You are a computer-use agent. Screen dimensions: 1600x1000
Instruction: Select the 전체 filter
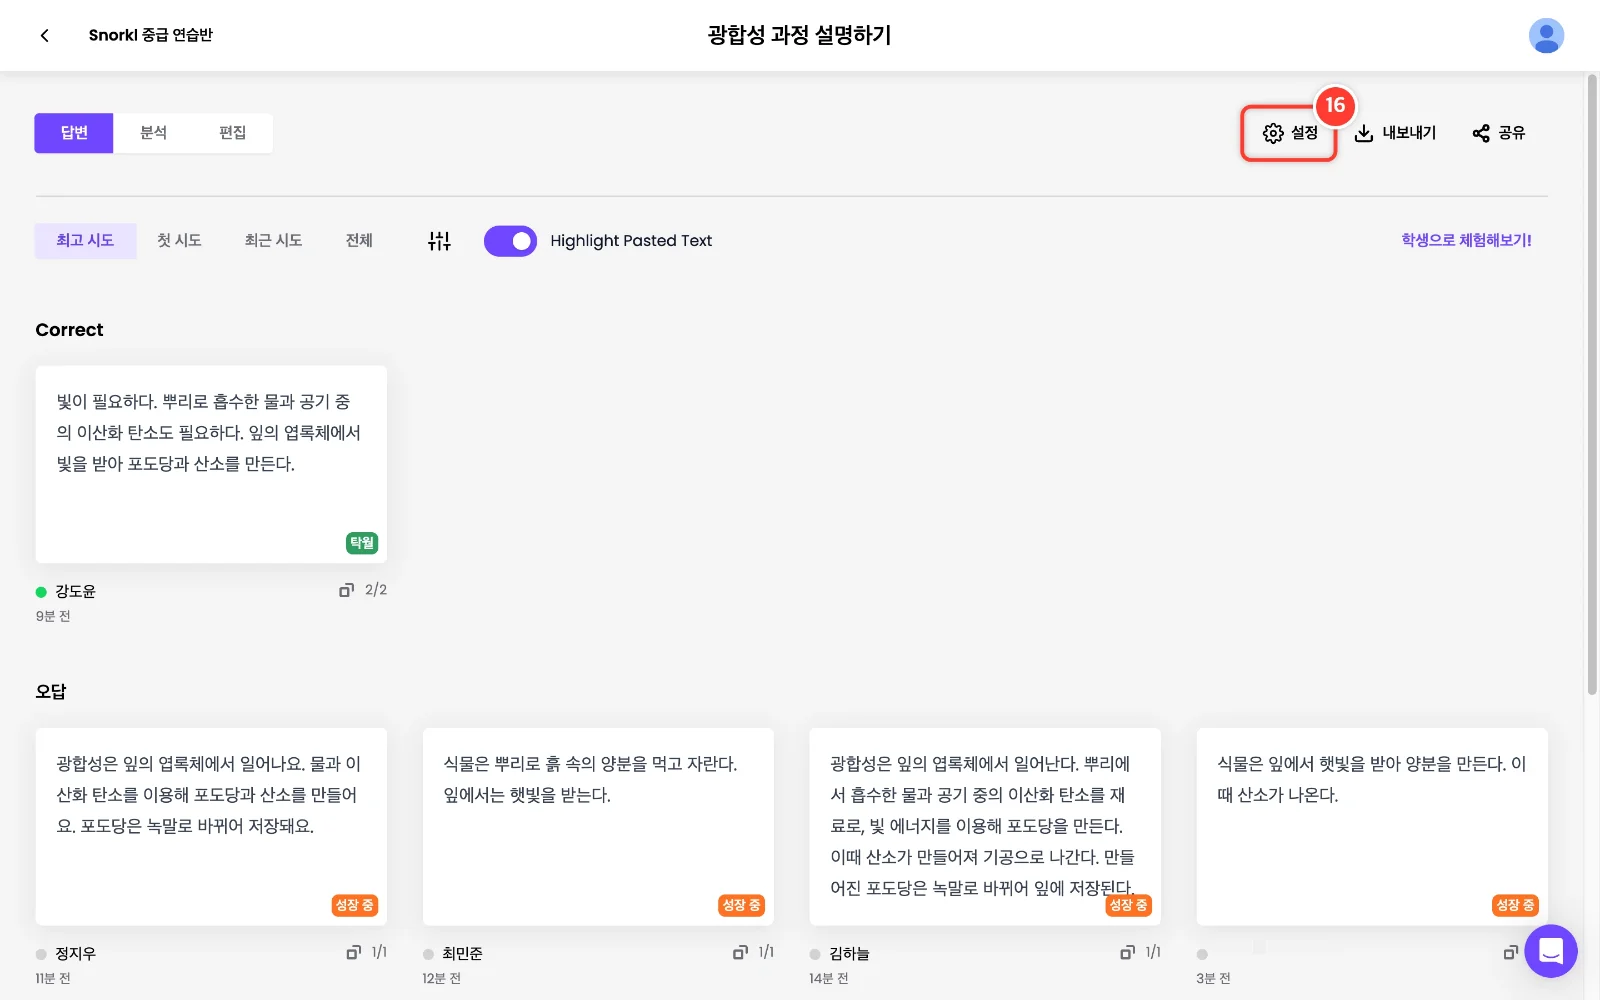click(359, 240)
